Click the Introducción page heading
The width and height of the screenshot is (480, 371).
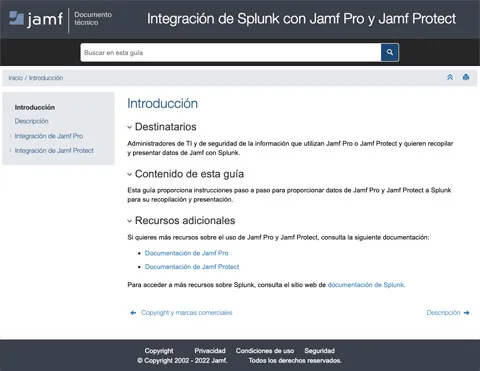[162, 103]
